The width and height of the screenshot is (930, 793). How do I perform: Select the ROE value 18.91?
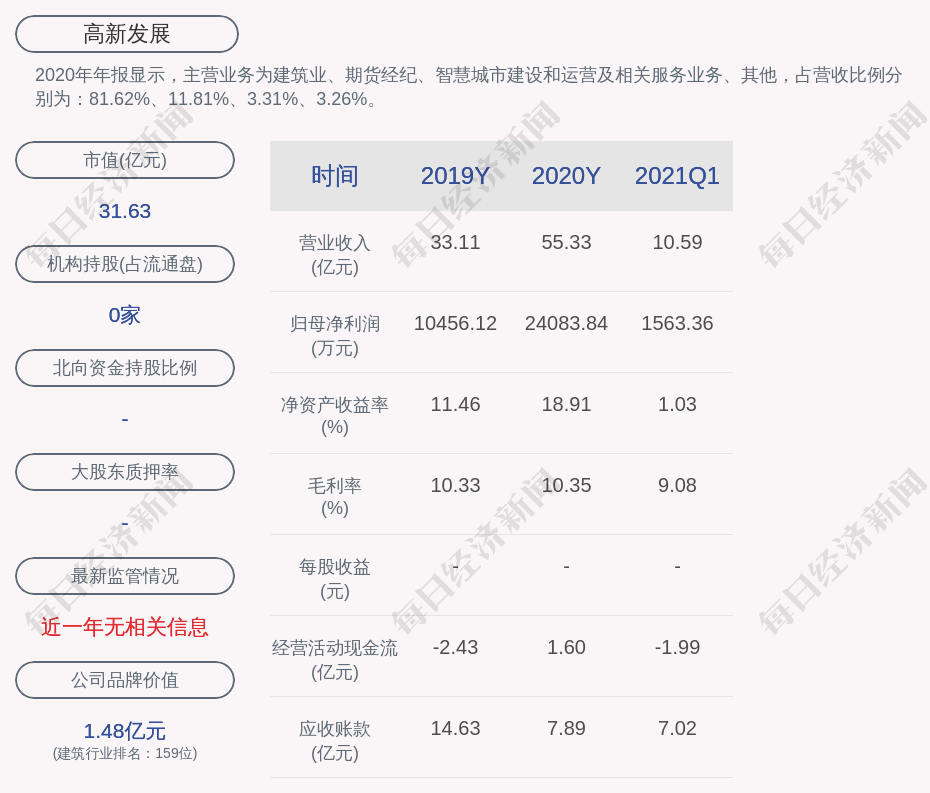click(x=566, y=405)
